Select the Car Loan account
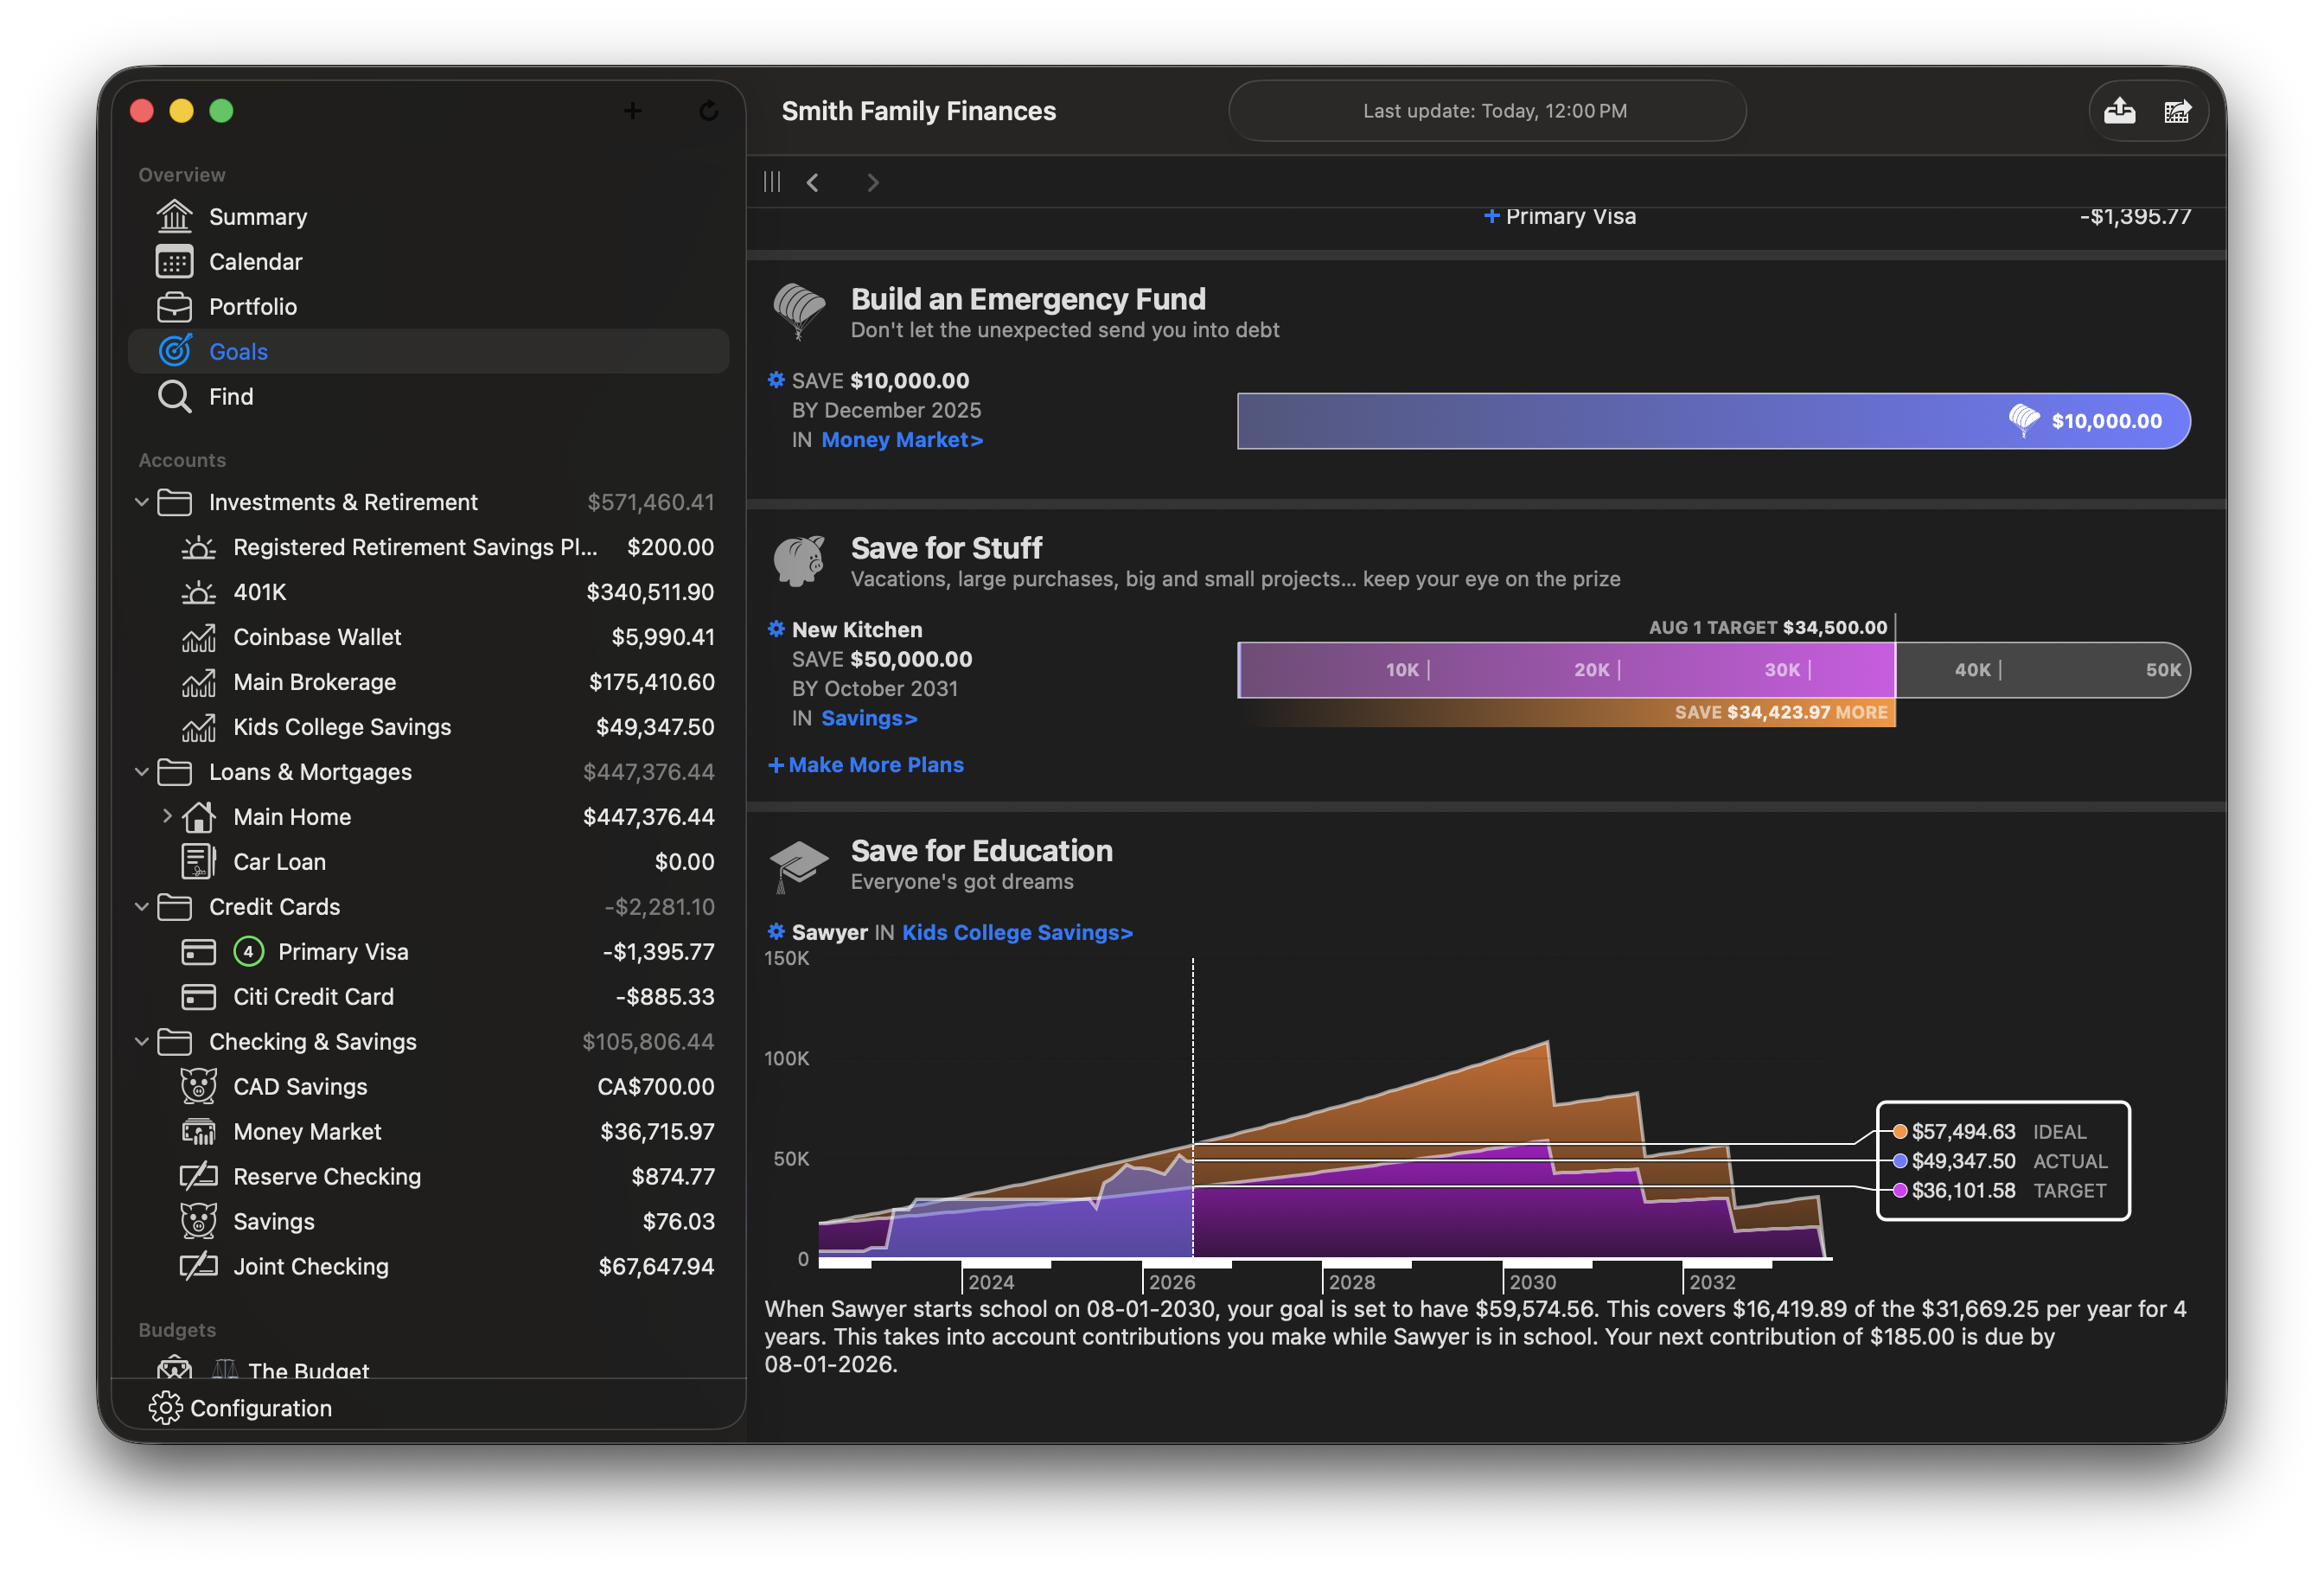The image size is (2324, 1572). (428, 861)
